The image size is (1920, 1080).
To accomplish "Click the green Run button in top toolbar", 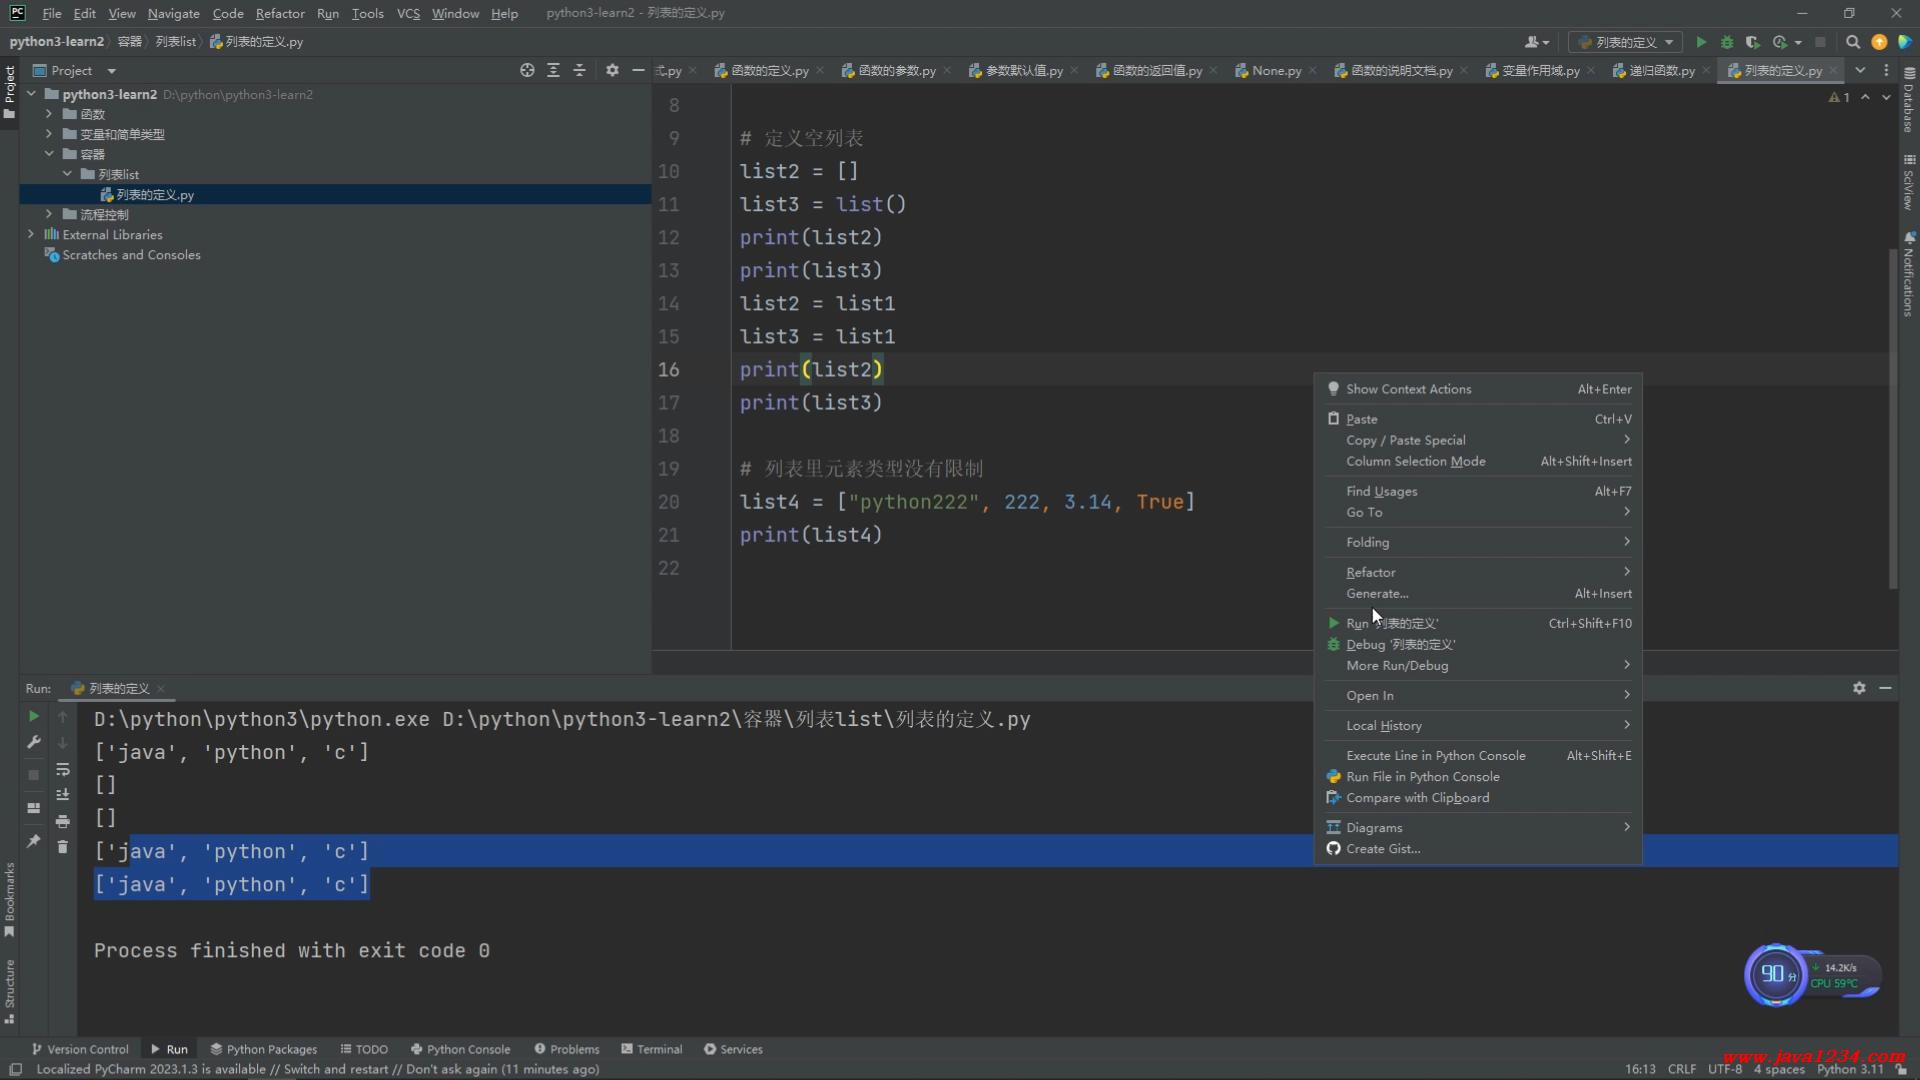I will [1701, 42].
